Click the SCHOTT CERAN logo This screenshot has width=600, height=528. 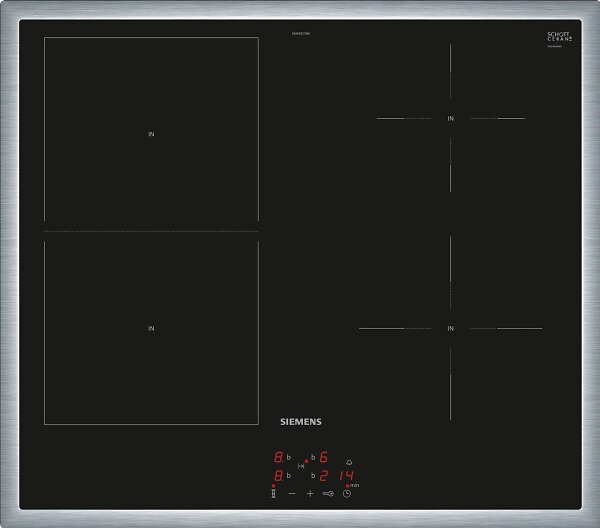point(559,37)
